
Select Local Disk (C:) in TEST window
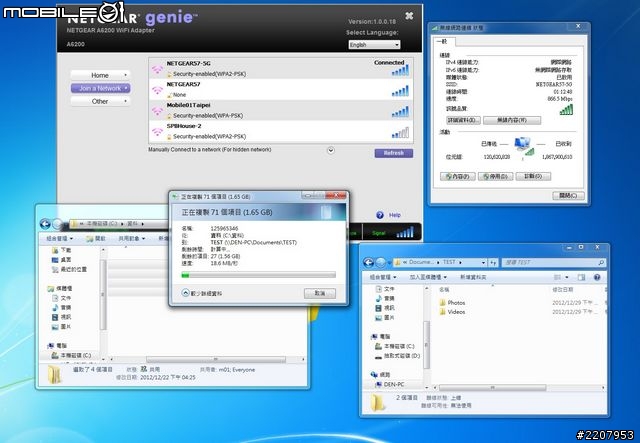point(394,346)
